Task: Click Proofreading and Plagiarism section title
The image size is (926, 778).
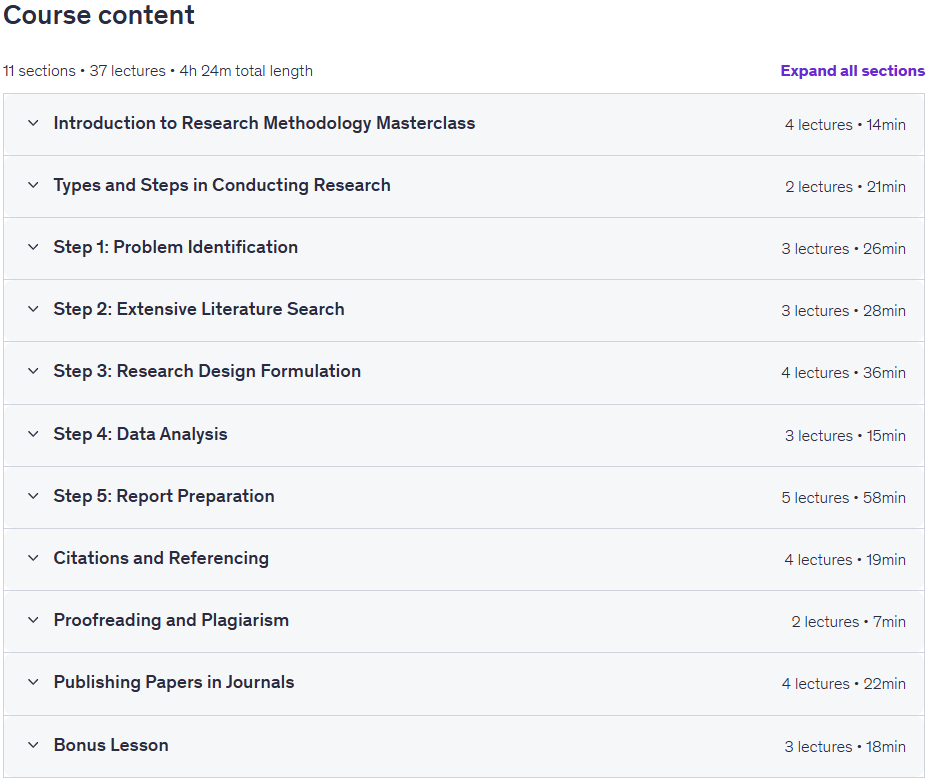Action: (x=171, y=620)
